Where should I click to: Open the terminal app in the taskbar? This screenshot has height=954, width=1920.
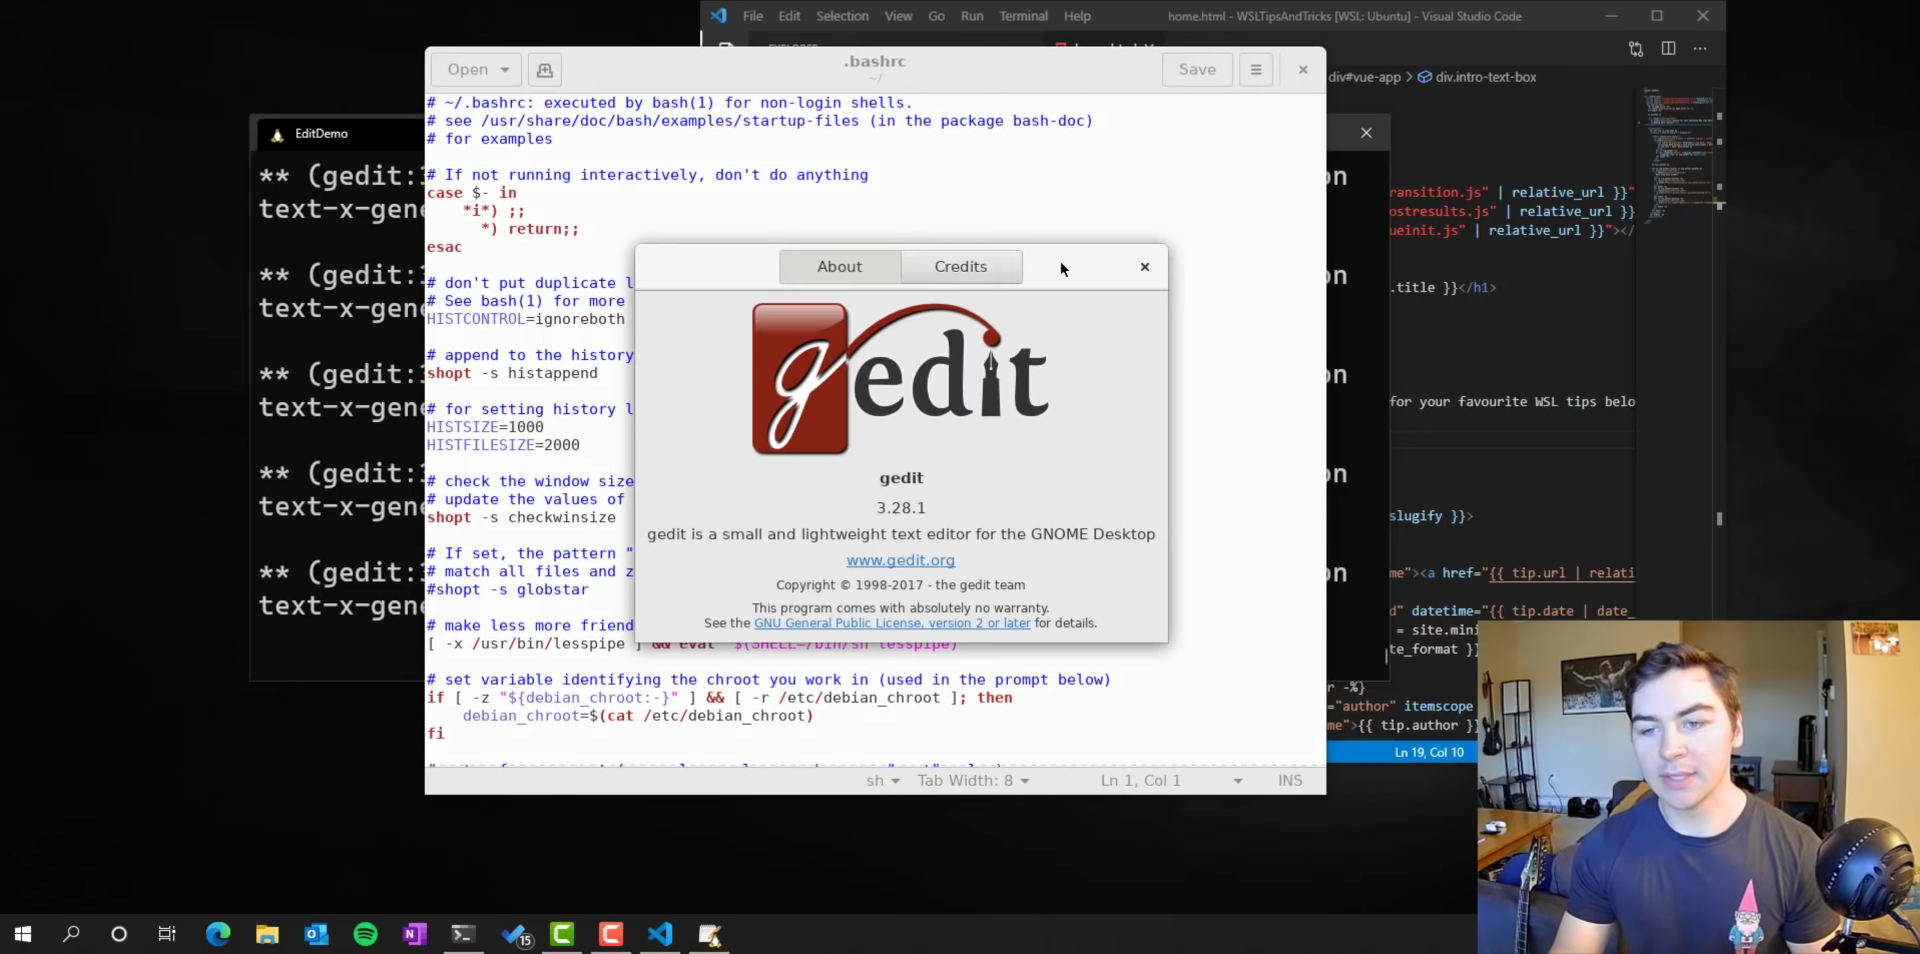click(x=463, y=934)
